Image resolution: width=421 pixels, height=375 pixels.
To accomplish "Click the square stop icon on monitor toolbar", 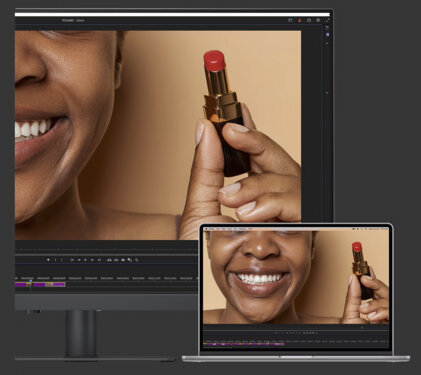I will 48,260.
